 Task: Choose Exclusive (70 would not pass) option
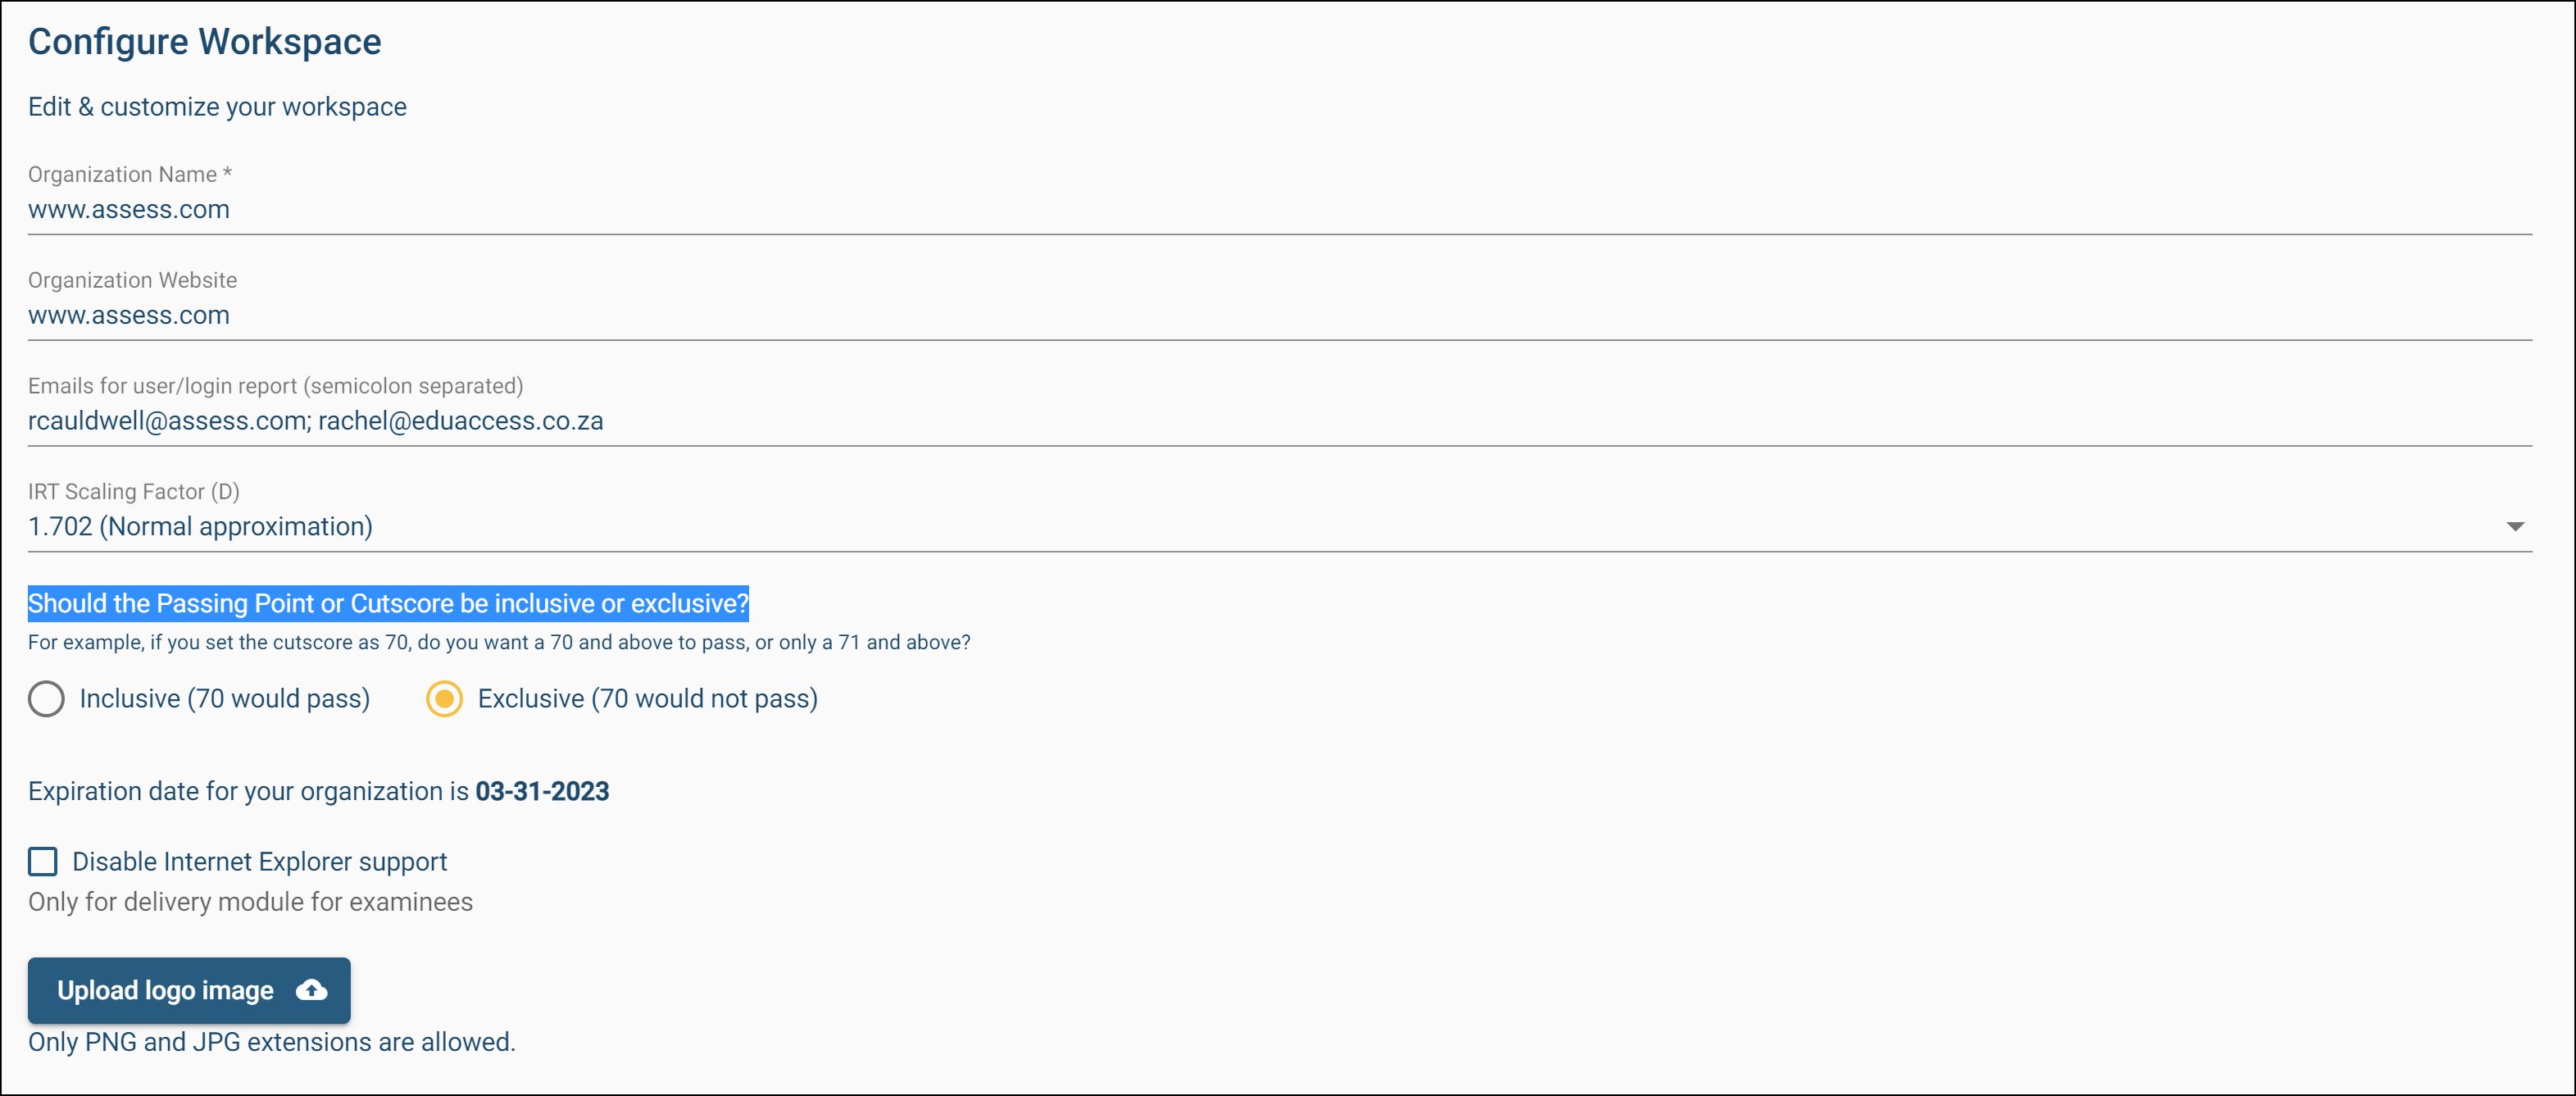click(x=444, y=698)
